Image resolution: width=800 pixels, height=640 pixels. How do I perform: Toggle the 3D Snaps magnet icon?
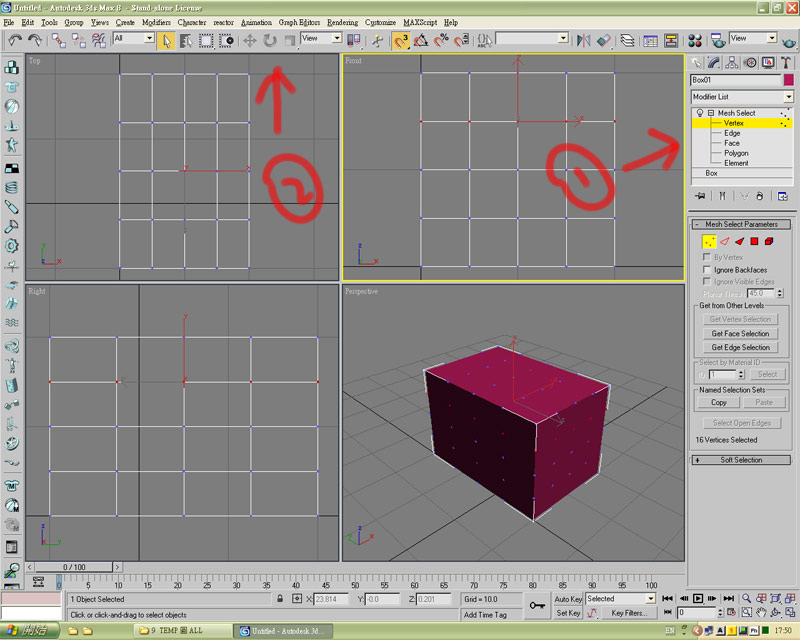click(x=401, y=41)
